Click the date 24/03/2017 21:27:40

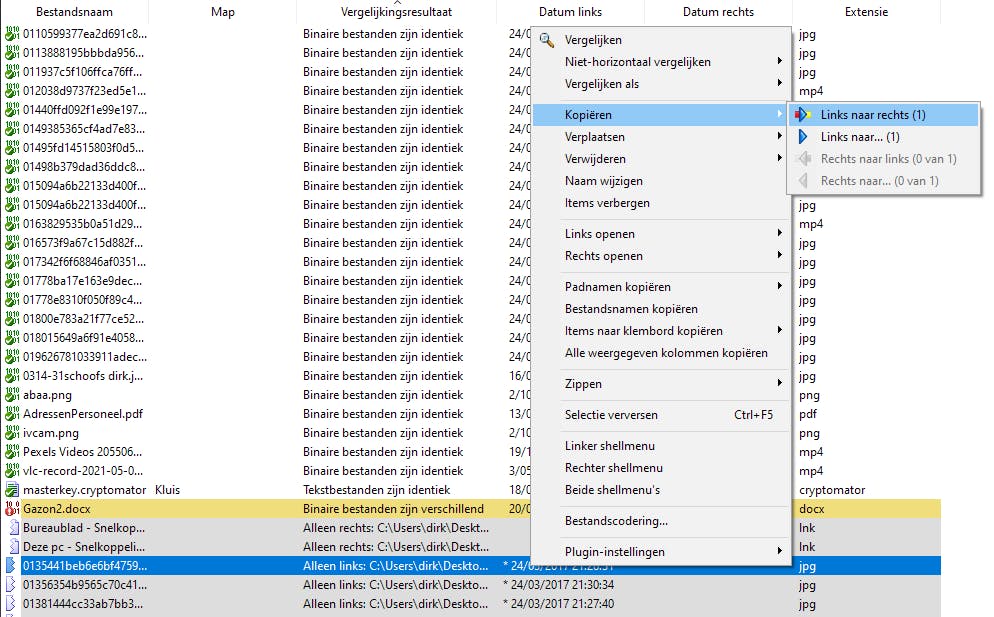tap(562, 604)
